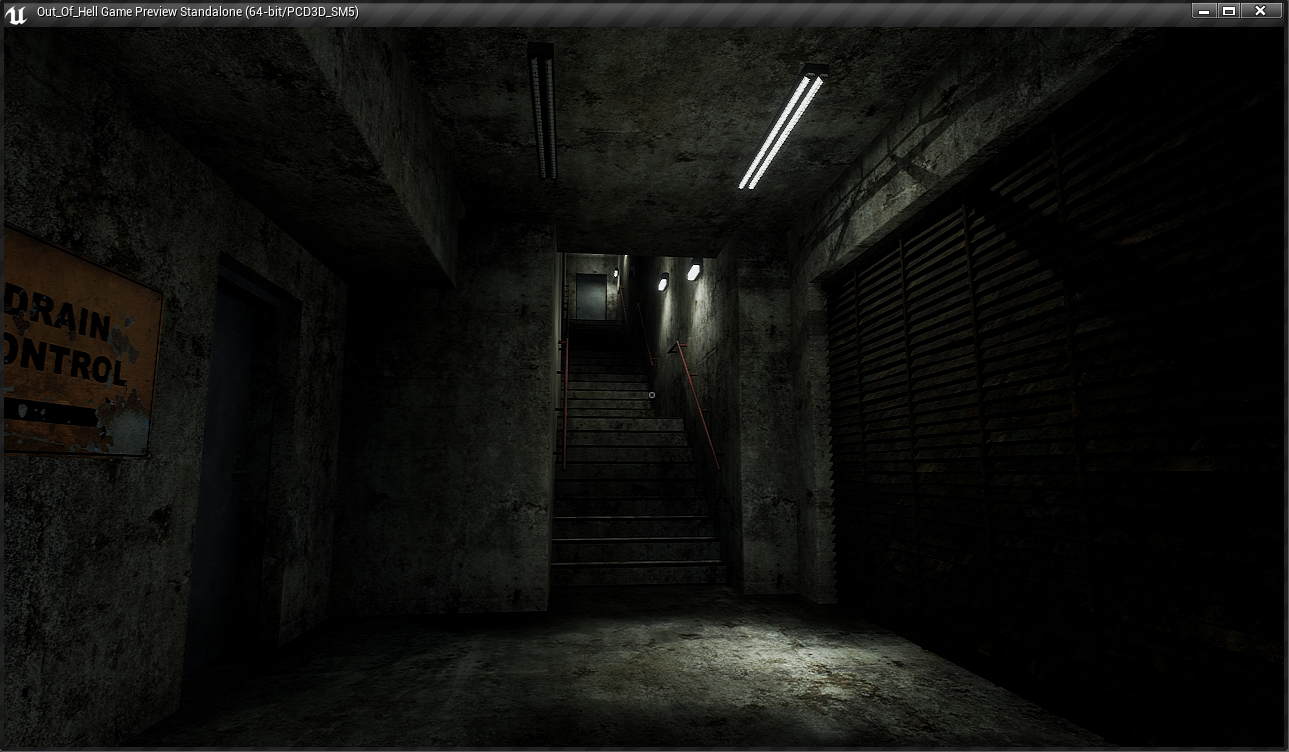Click the lit fluorescent ceiling light
The image size is (1289, 752).
tap(782, 127)
